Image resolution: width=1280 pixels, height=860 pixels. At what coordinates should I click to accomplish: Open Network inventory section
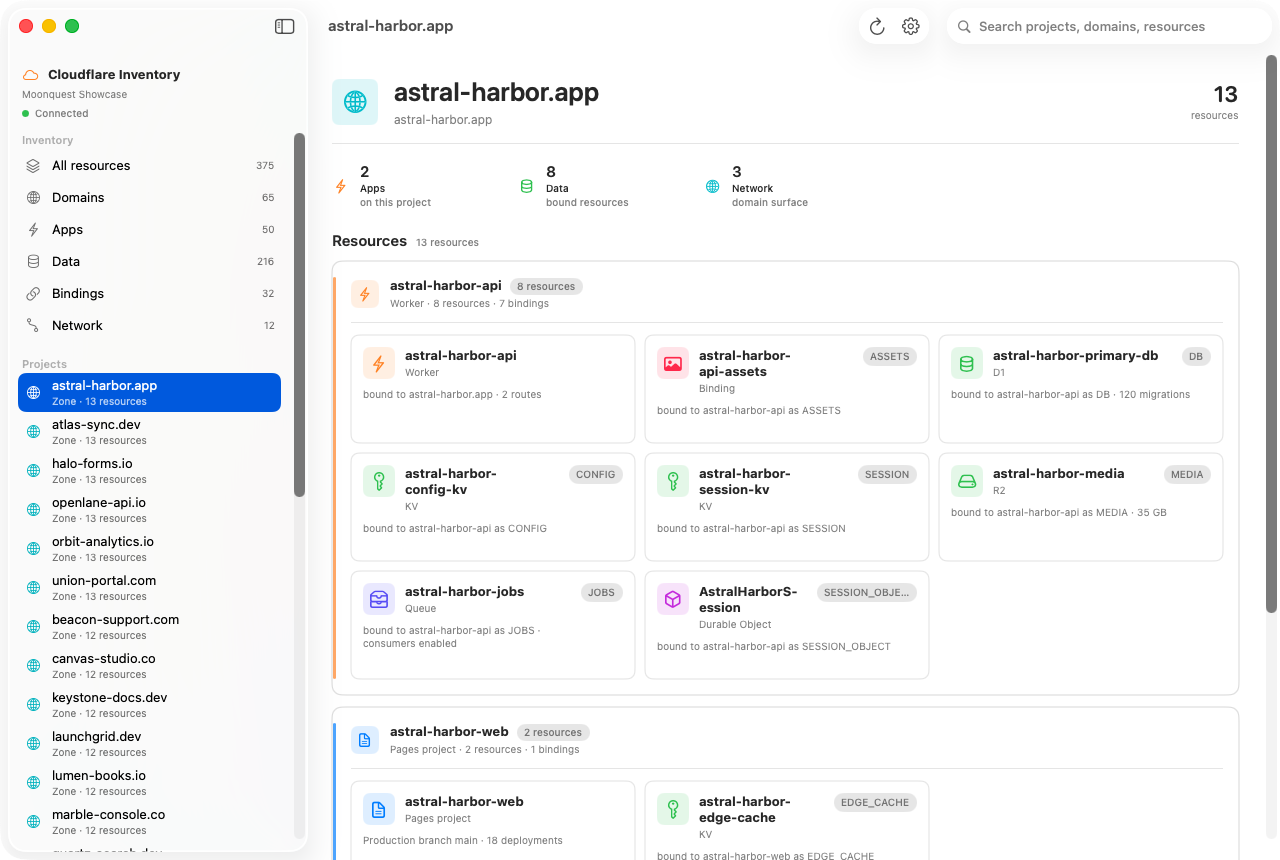point(150,326)
